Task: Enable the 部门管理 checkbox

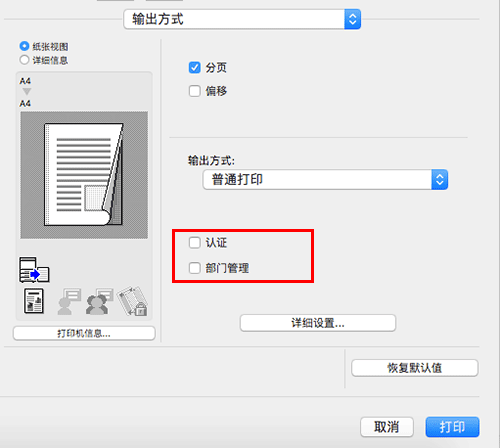Action: coord(195,268)
